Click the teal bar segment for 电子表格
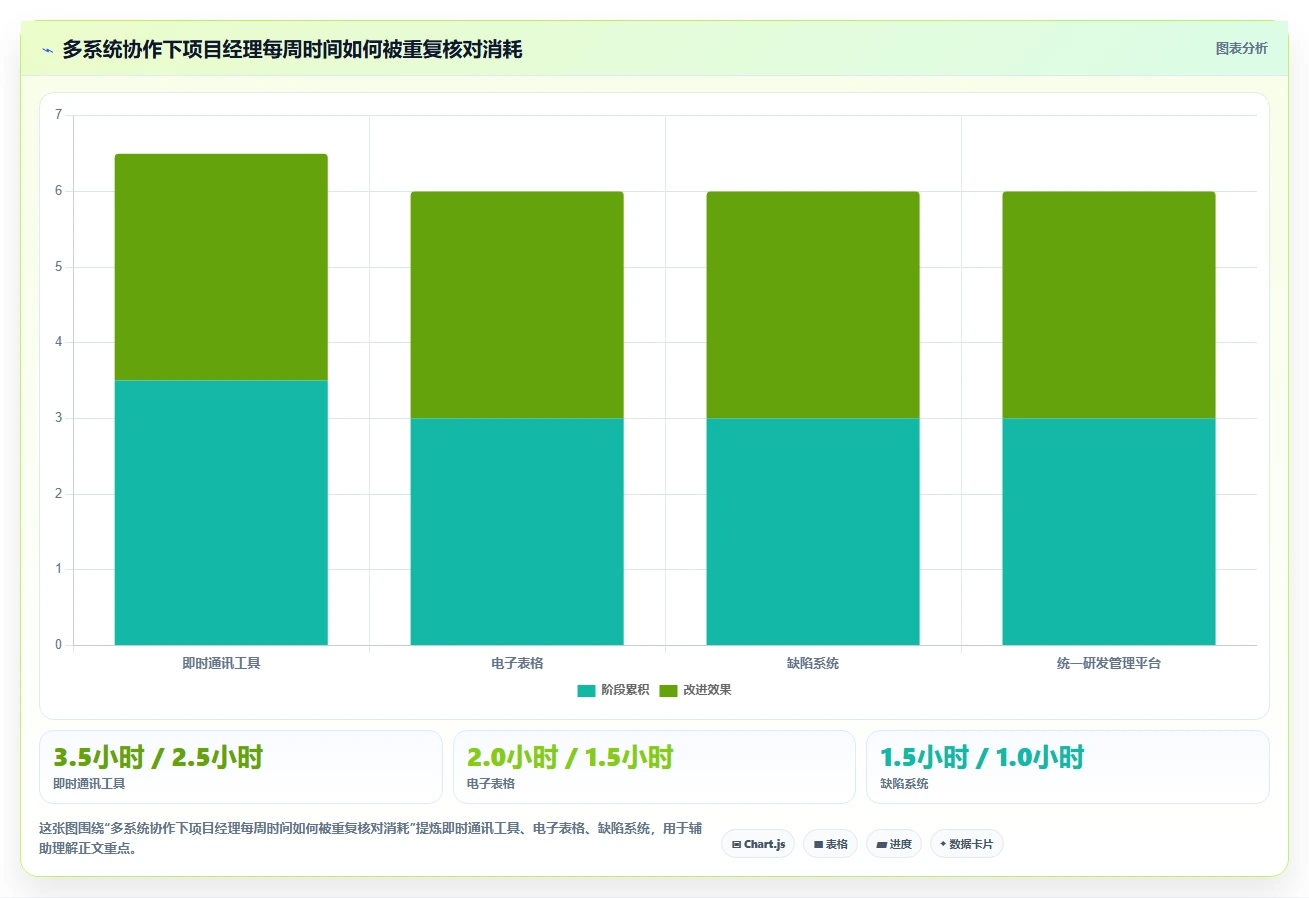This screenshot has width=1309, height=898. [x=517, y=531]
